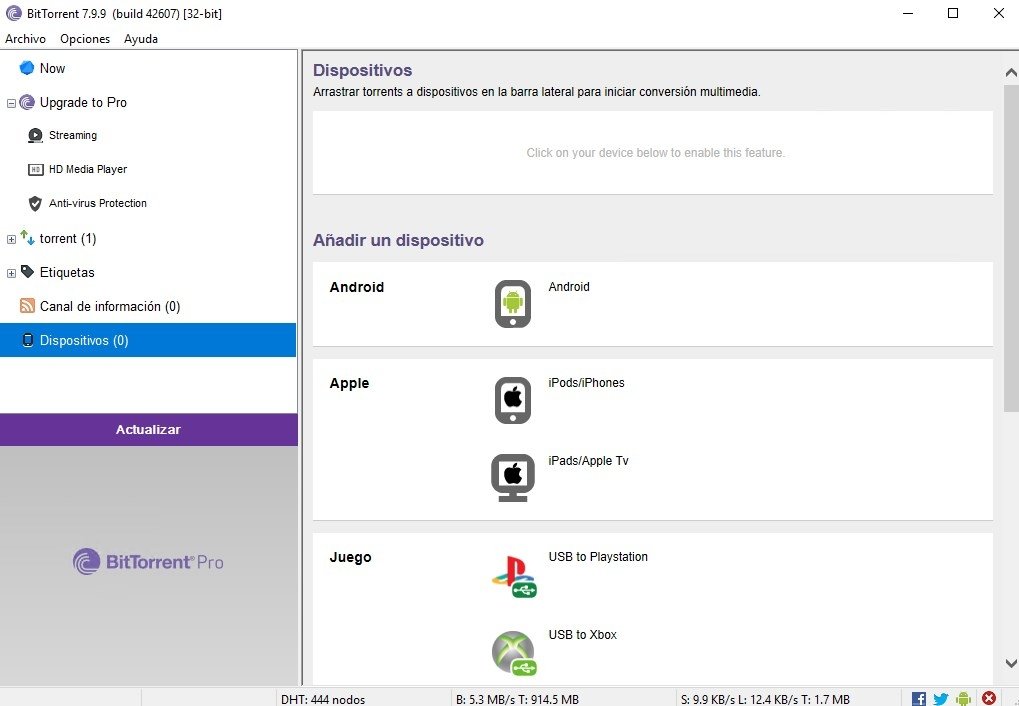The image size is (1019, 706).
Task: Open Facebook icon in status bar
Action: click(x=918, y=699)
